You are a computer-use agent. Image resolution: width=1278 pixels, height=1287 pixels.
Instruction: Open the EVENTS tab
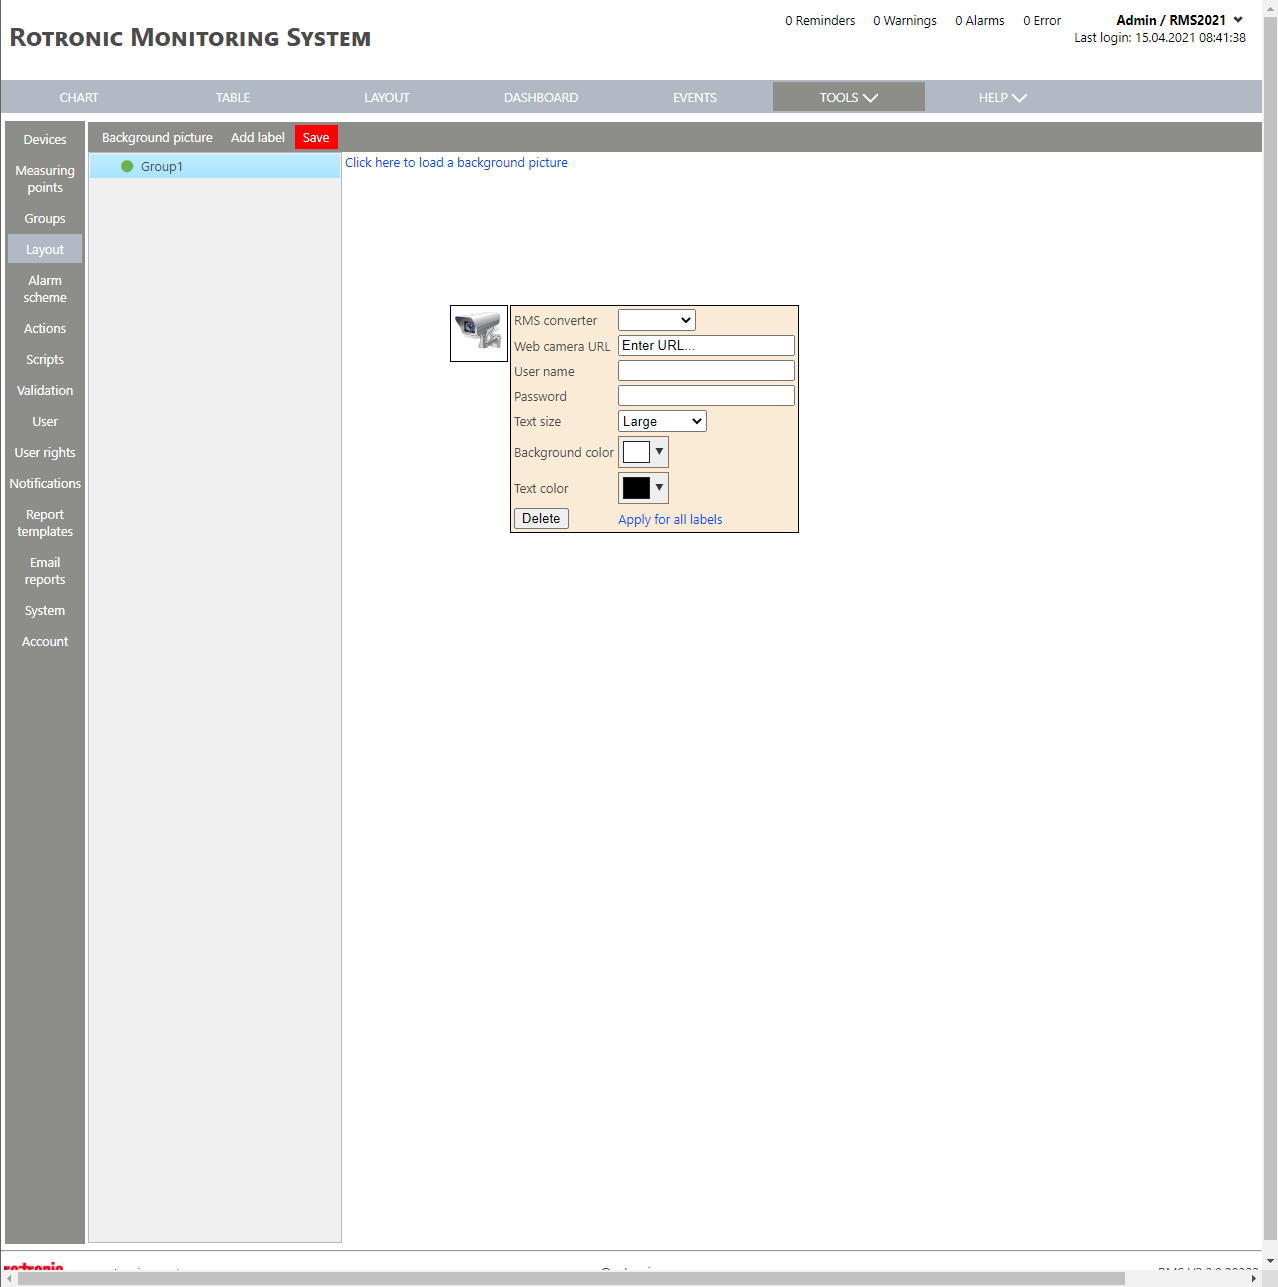point(695,97)
